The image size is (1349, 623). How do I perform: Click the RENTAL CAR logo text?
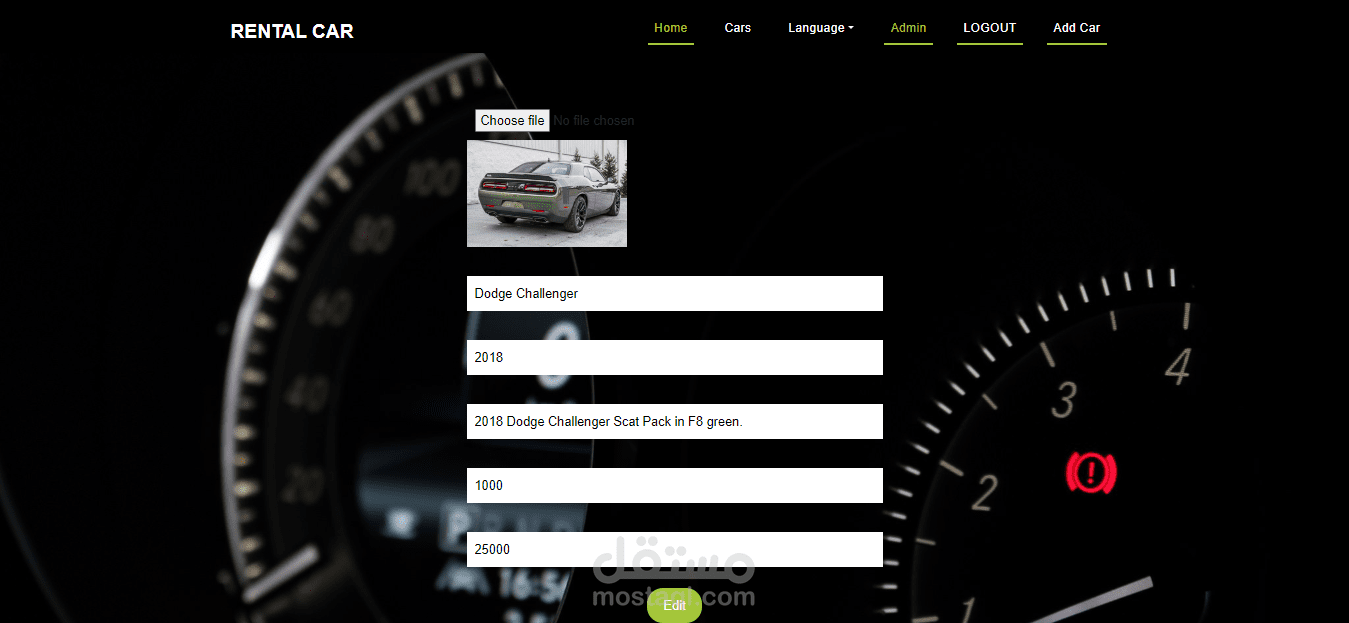coord(292,31)
